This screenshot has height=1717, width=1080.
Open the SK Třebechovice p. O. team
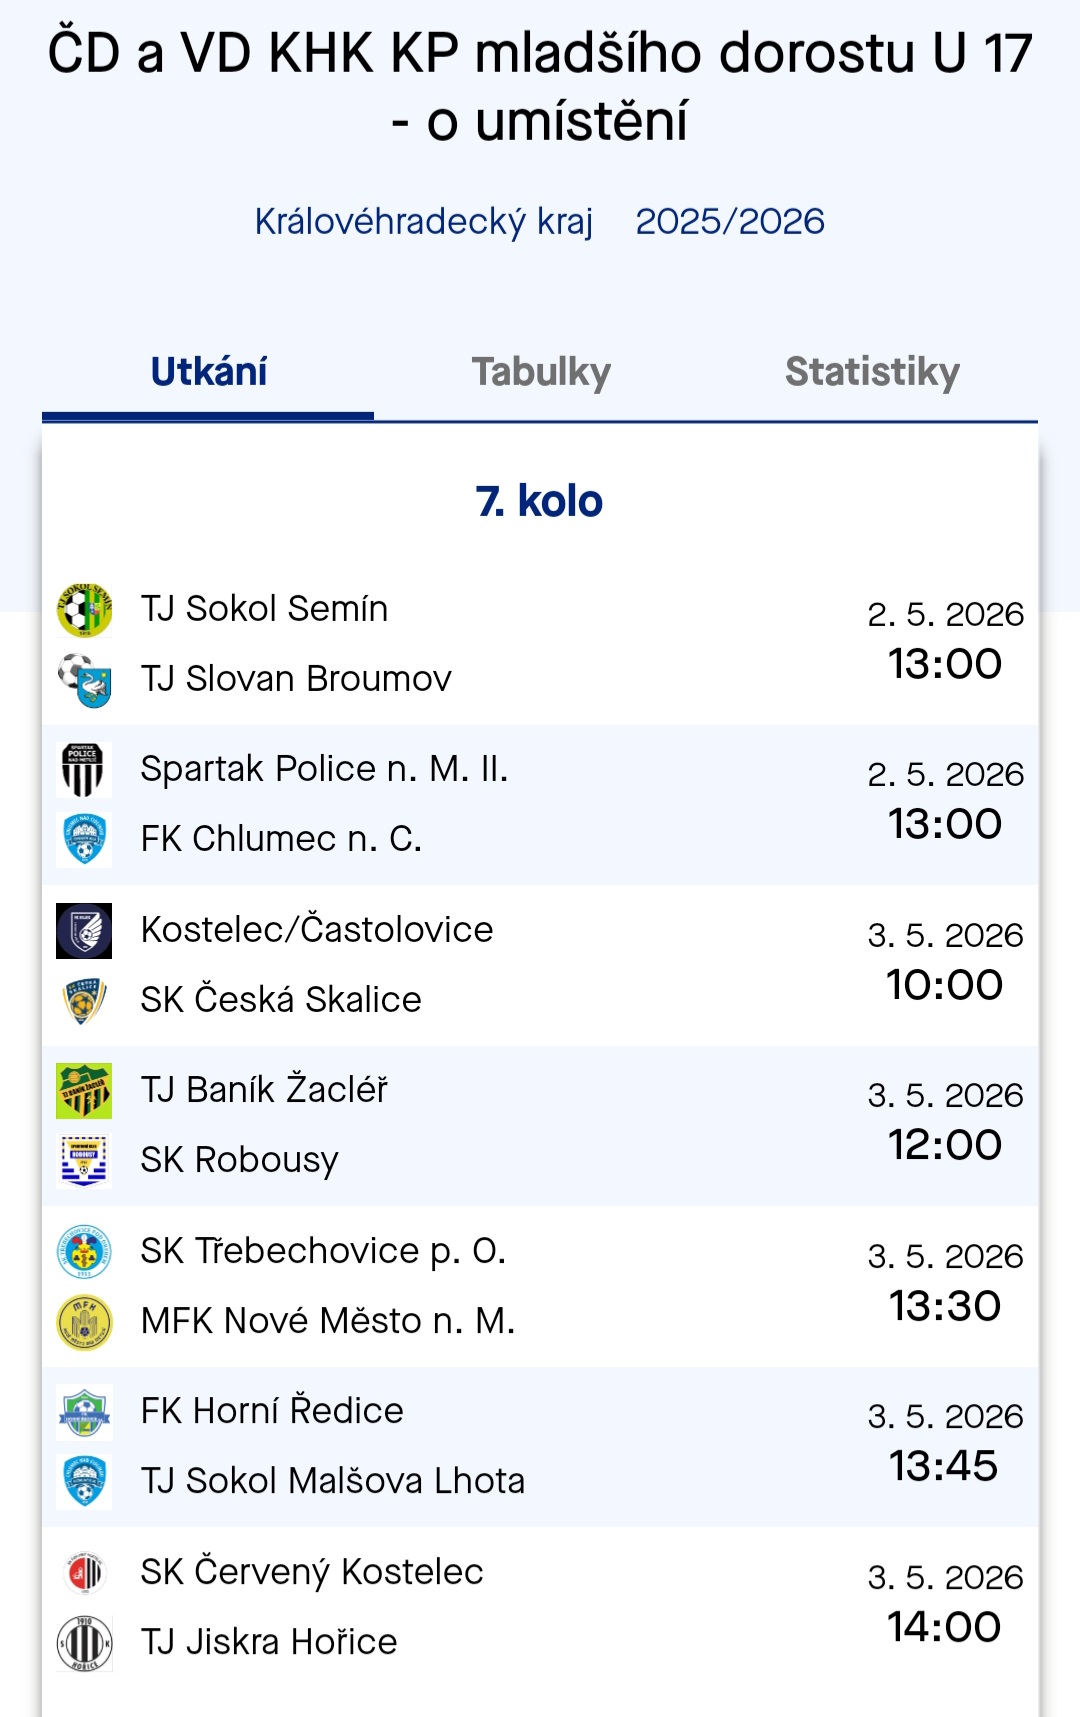[323, 1251]
